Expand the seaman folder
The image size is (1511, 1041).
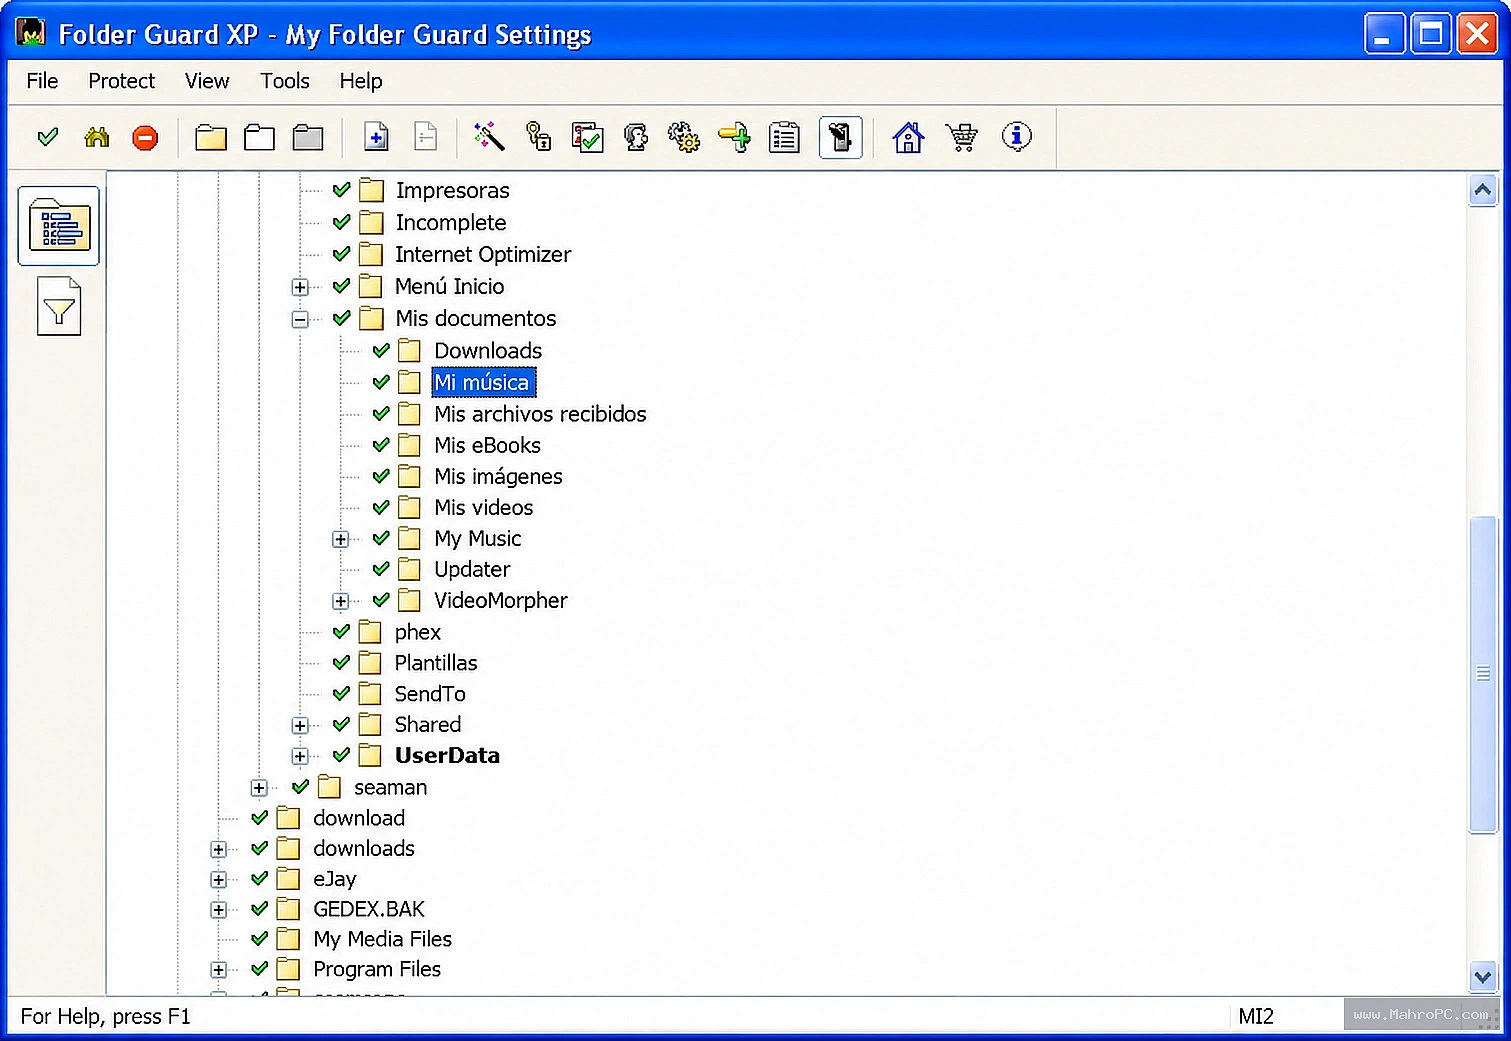pos(259,788)
